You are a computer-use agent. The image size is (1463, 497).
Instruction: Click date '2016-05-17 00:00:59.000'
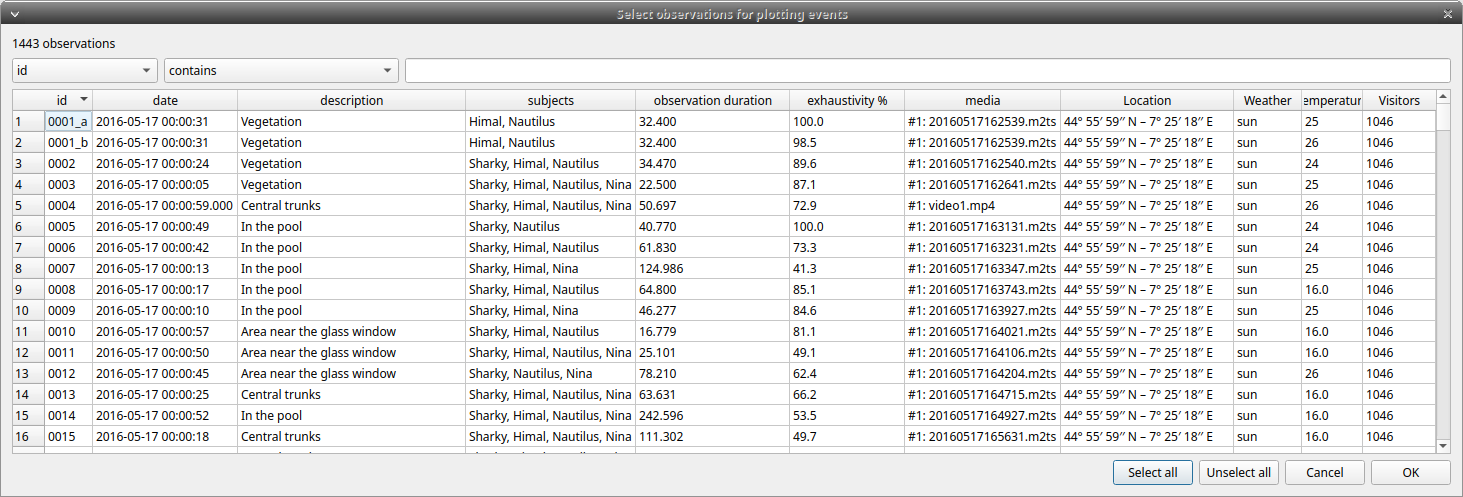(x=165, y=205)
